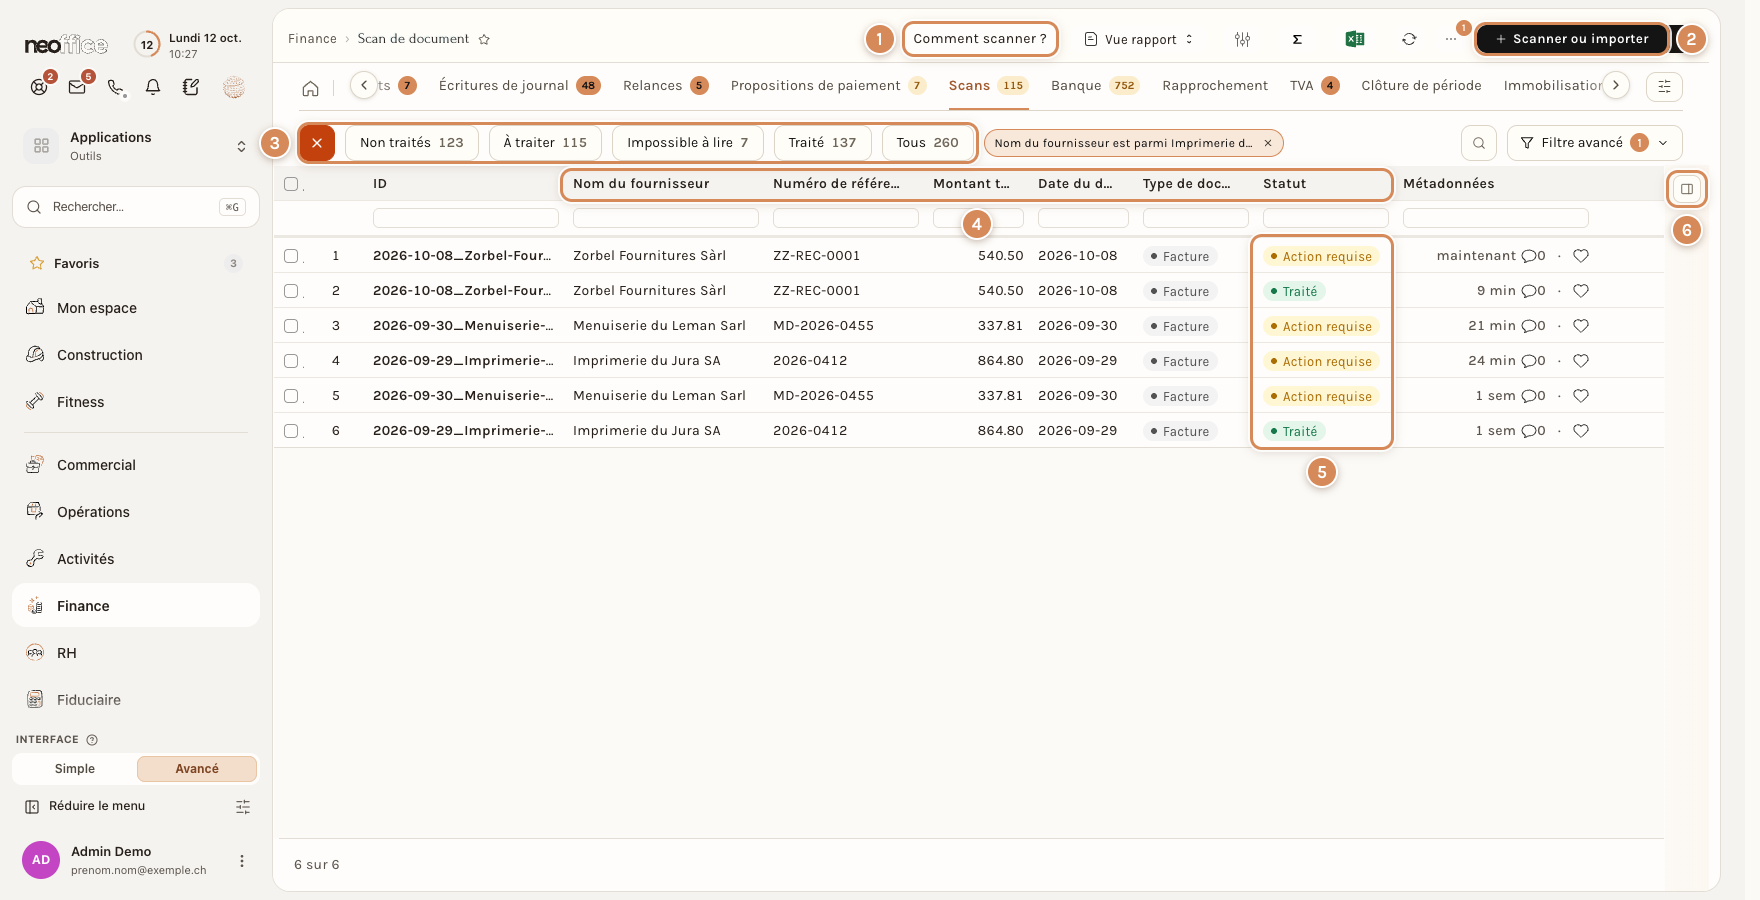Check the row 3 checkbox

click(x=291, y=326)
